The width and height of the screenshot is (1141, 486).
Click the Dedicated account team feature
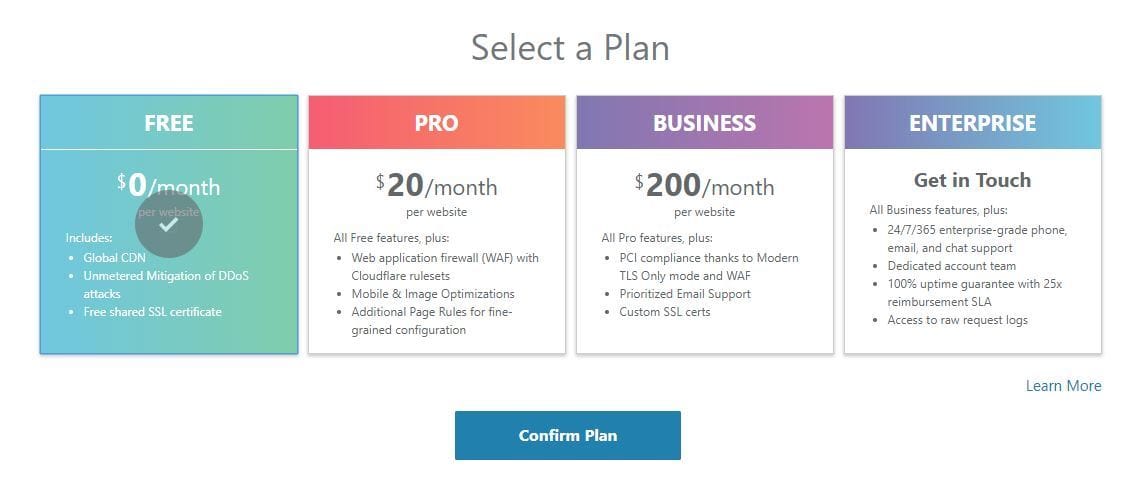[x=951, y=266]
